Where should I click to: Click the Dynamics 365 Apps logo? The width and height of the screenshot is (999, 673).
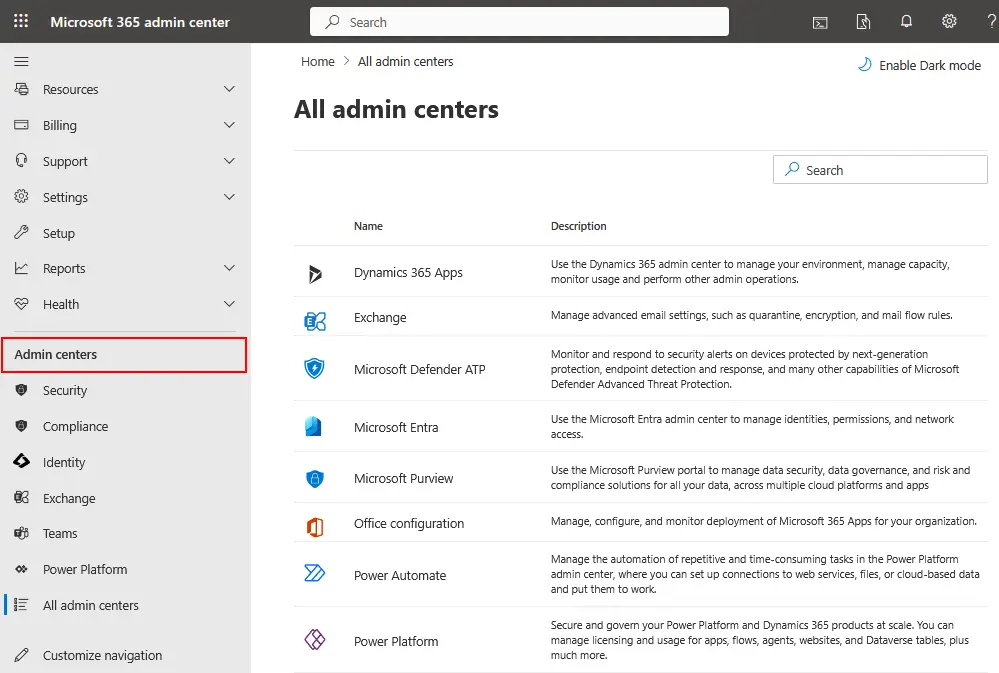(315, 273)
